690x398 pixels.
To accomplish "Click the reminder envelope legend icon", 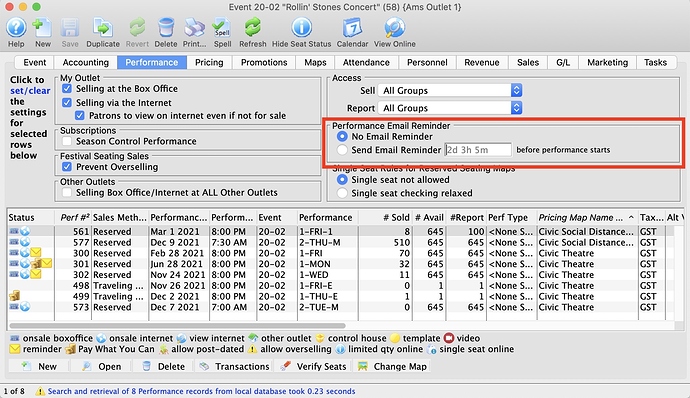I will point(15,349).
